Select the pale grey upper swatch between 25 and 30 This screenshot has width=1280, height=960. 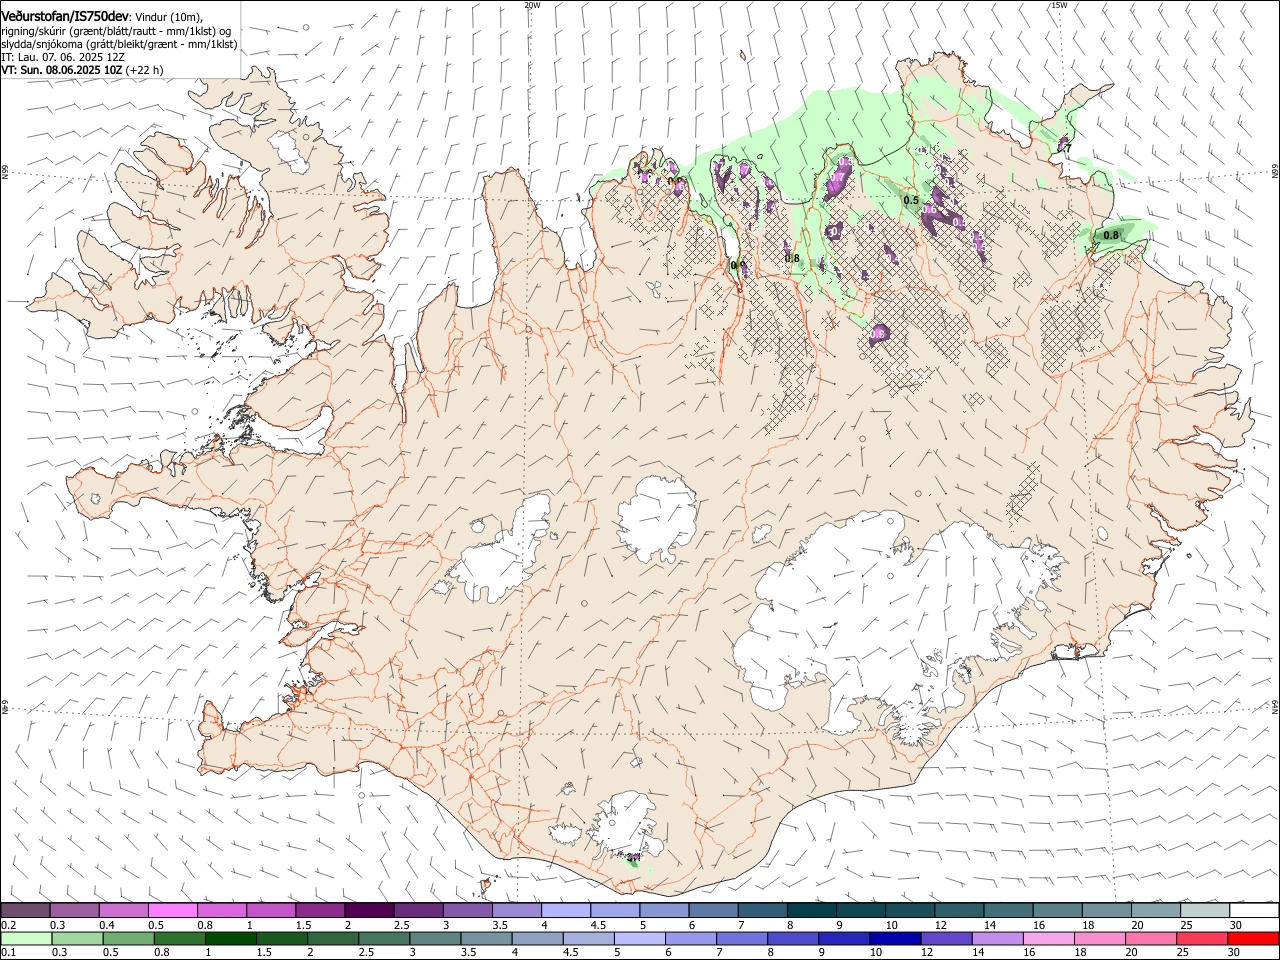point(1206,911)
